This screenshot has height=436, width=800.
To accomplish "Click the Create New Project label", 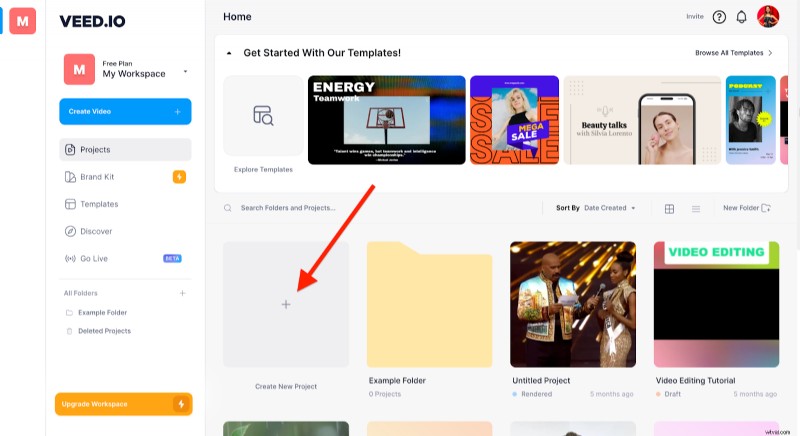I will click(286, 387).
